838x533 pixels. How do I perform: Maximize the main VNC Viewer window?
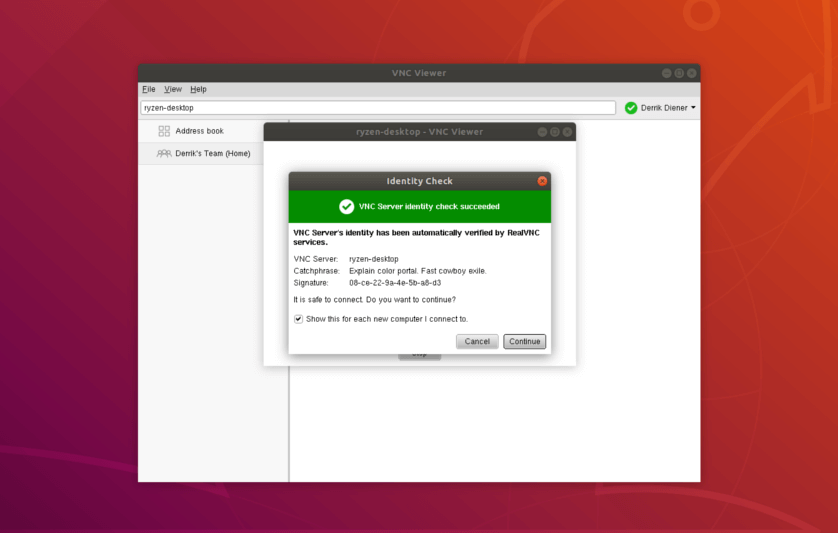pos(679,73)
